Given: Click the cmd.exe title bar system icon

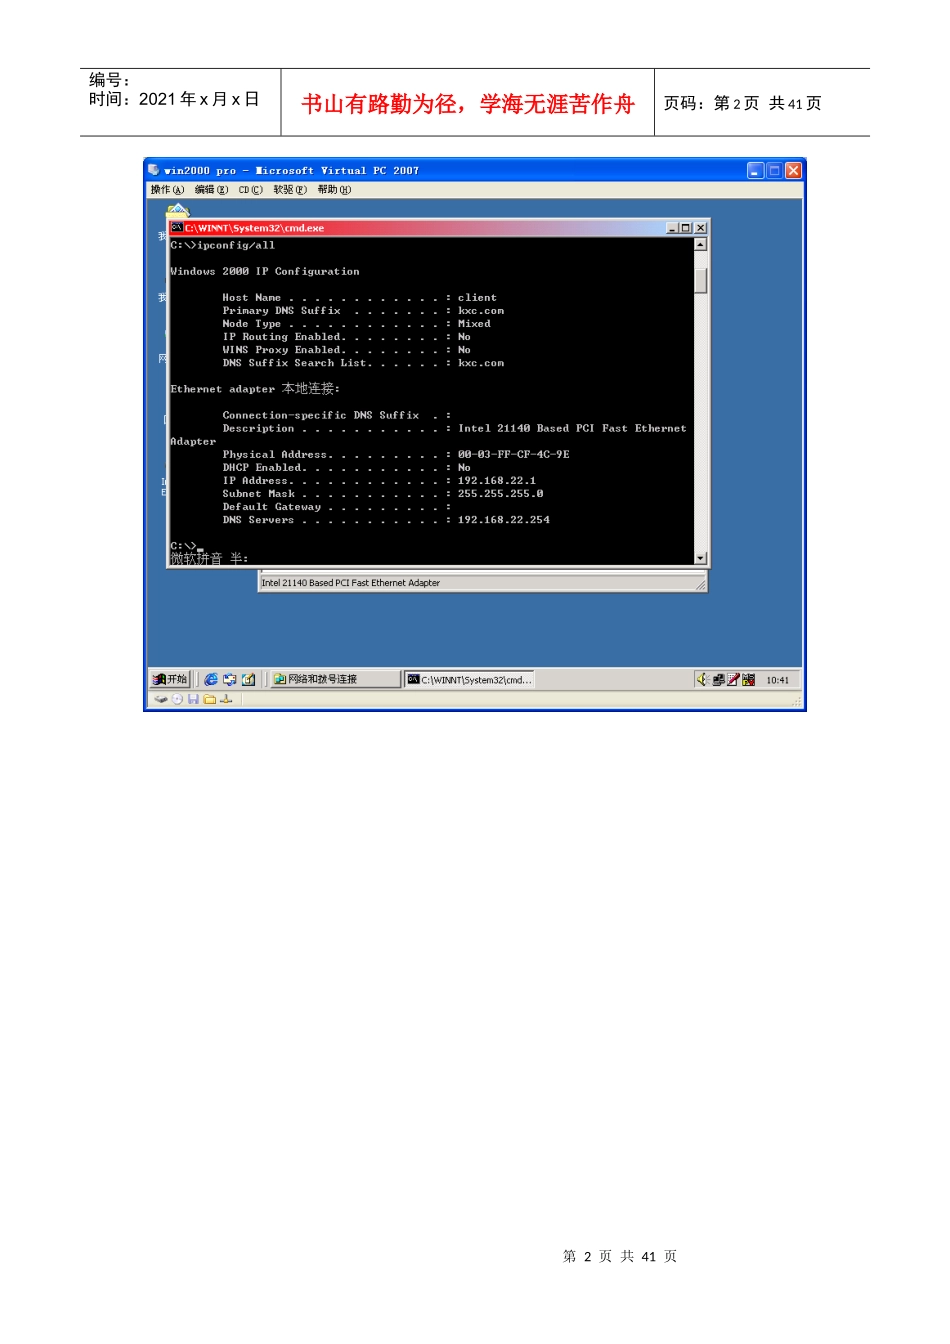Looking at the screenshot, I should coord(176,228).
